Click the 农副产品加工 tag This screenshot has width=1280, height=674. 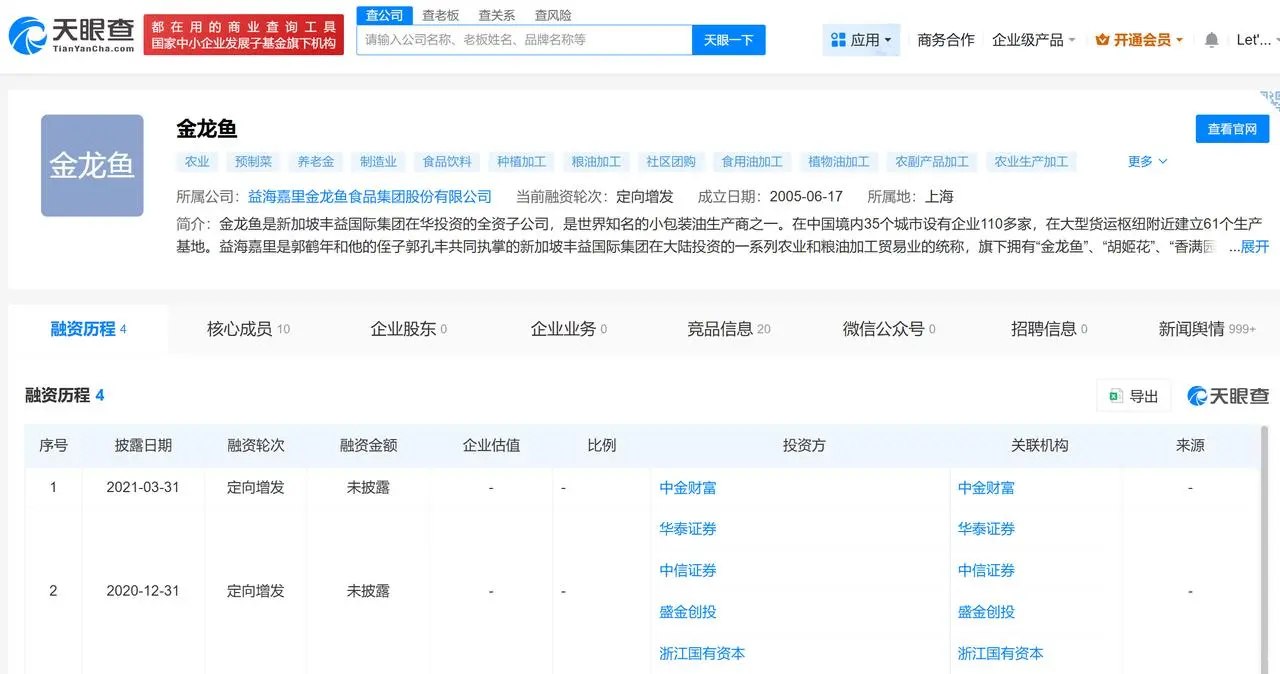(x=932, y=161)
